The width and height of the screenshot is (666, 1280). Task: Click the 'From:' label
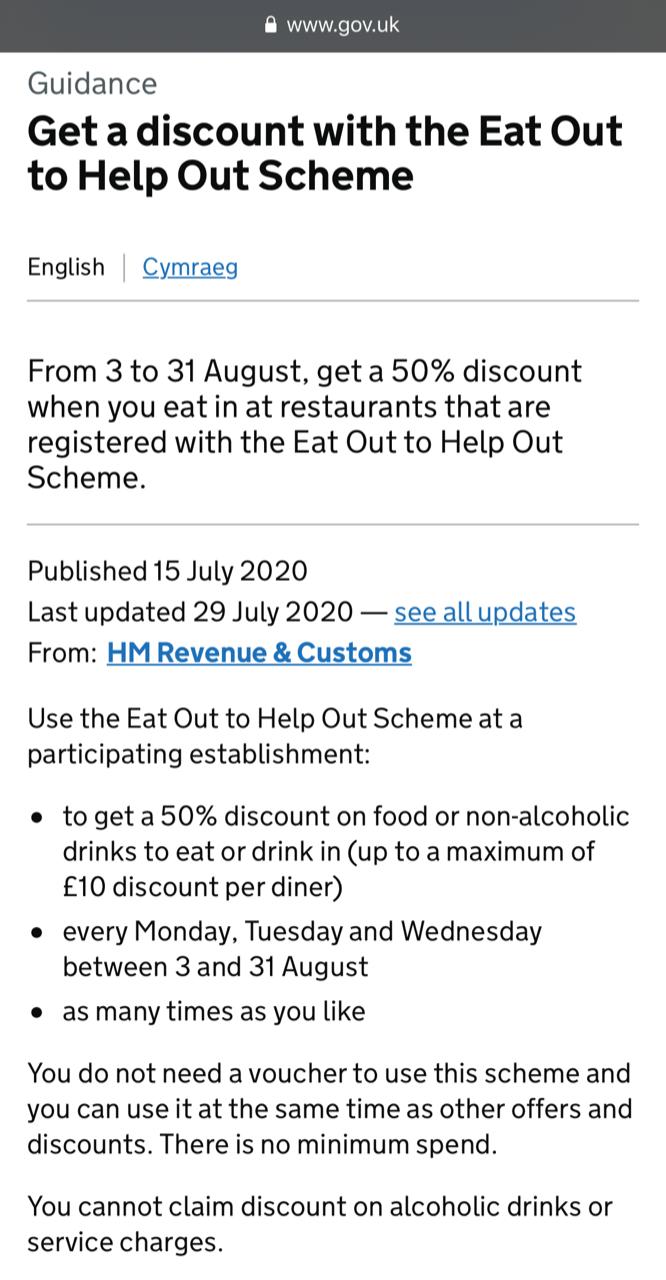tap(62, 653)
